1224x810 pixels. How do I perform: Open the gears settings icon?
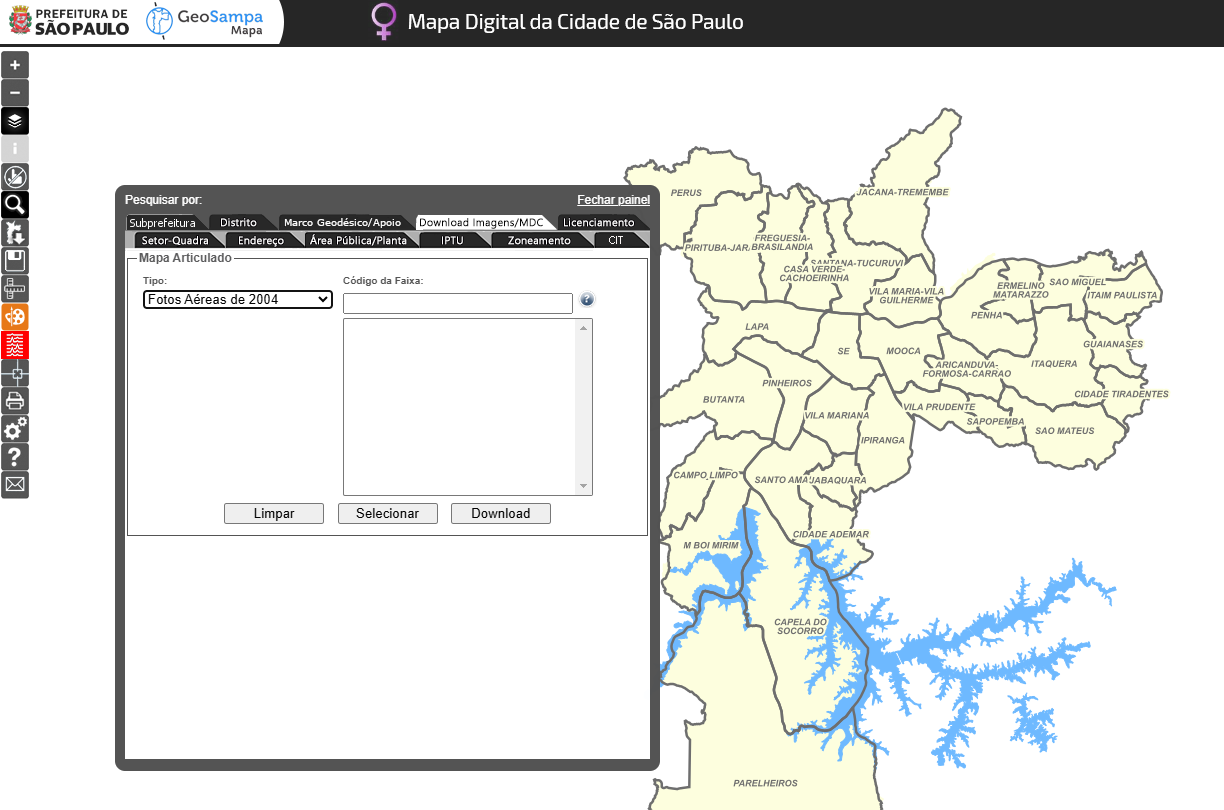[15, 429]
